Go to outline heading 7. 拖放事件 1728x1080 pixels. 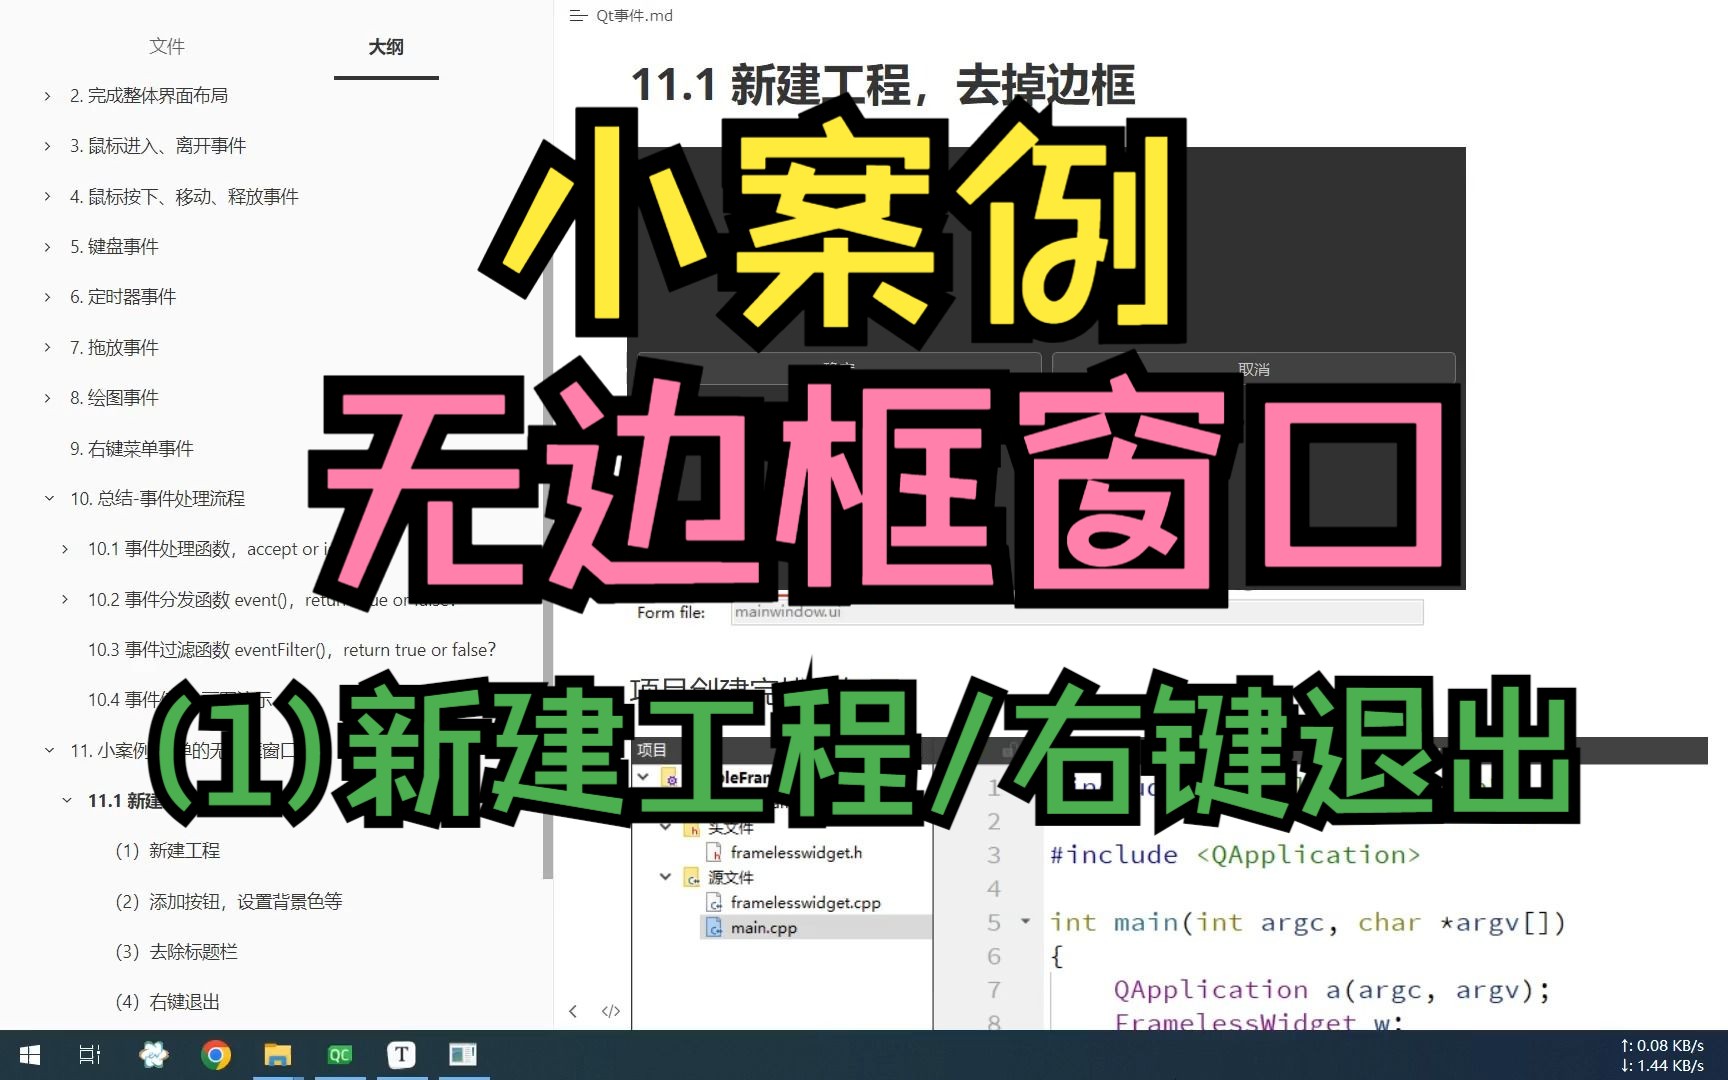pyautogui.click(x=114, y=348)
